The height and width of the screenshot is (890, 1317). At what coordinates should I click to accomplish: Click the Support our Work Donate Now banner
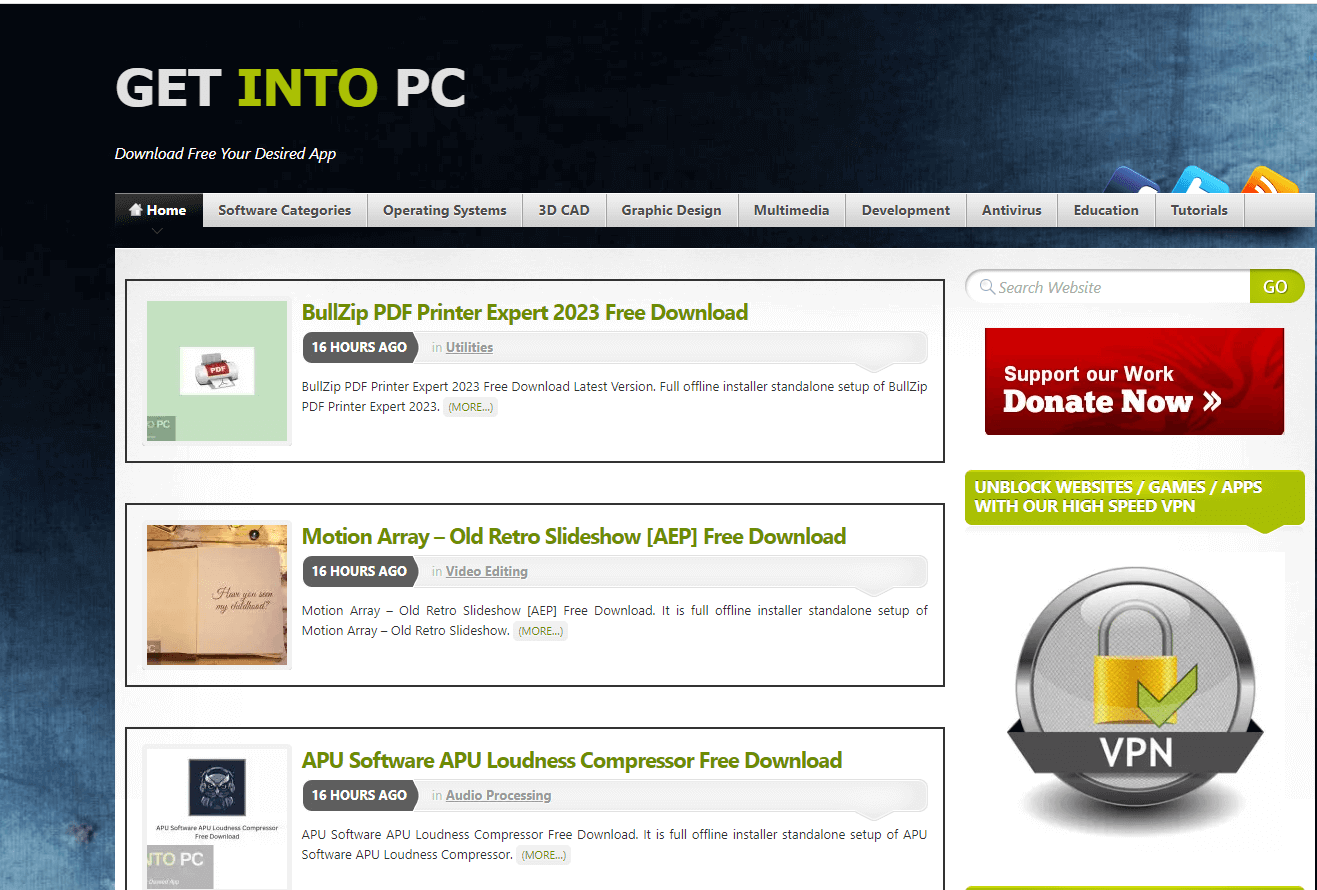1134,382
